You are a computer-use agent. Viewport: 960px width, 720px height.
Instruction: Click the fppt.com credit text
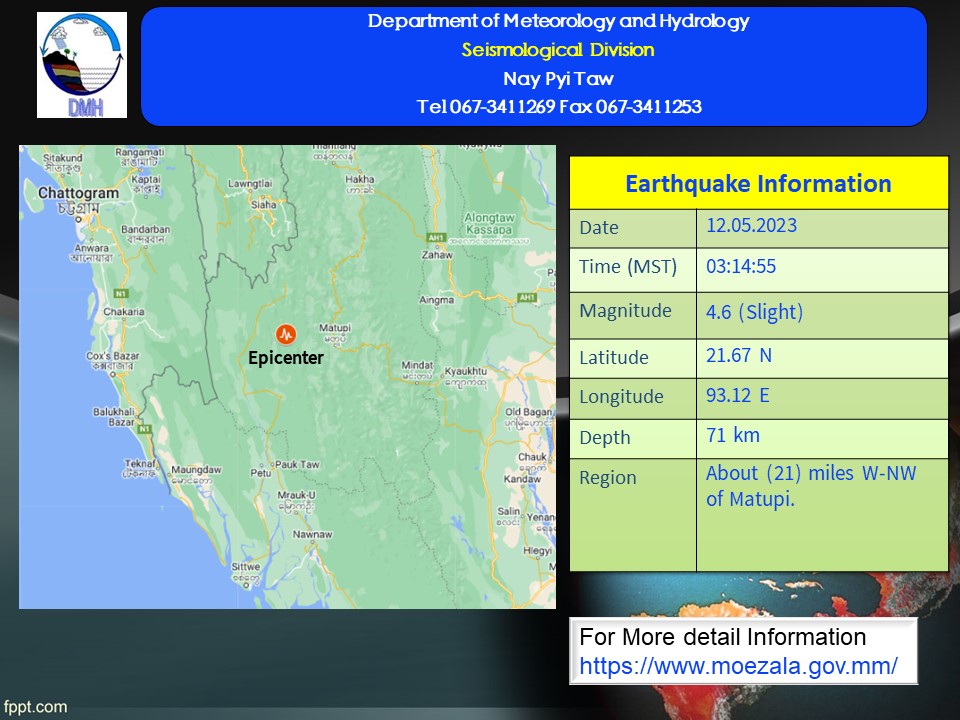[x=35, y=706]
